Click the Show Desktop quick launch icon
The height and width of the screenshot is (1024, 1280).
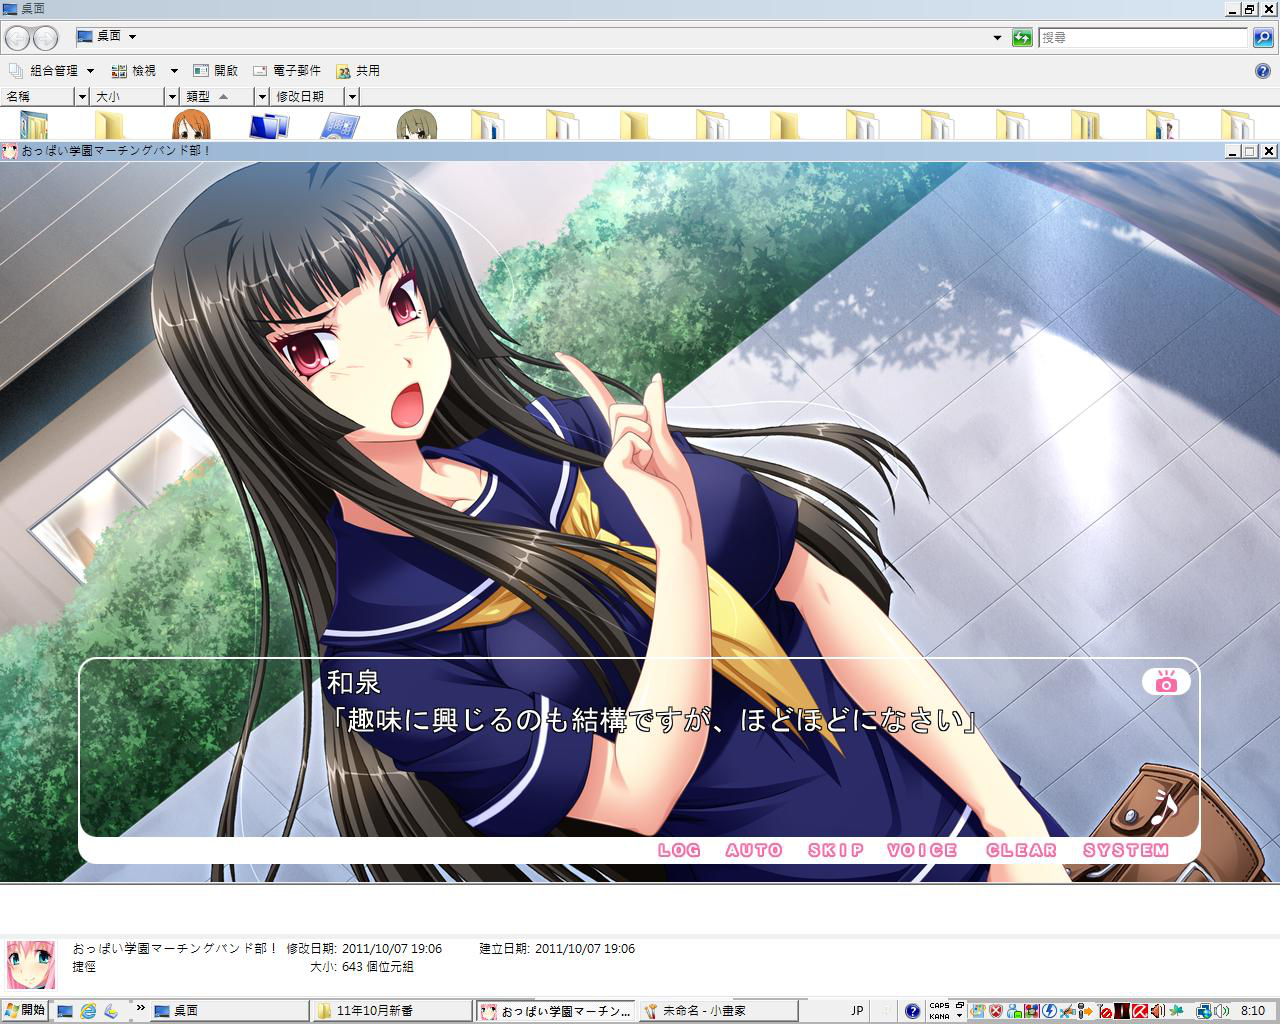point(65,1011)
